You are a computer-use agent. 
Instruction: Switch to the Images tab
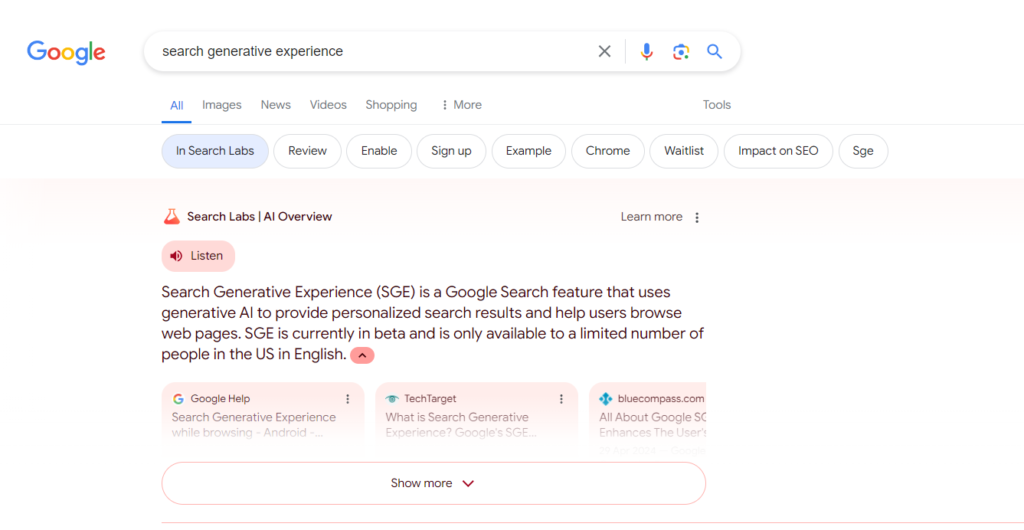(x=222, y=105)
